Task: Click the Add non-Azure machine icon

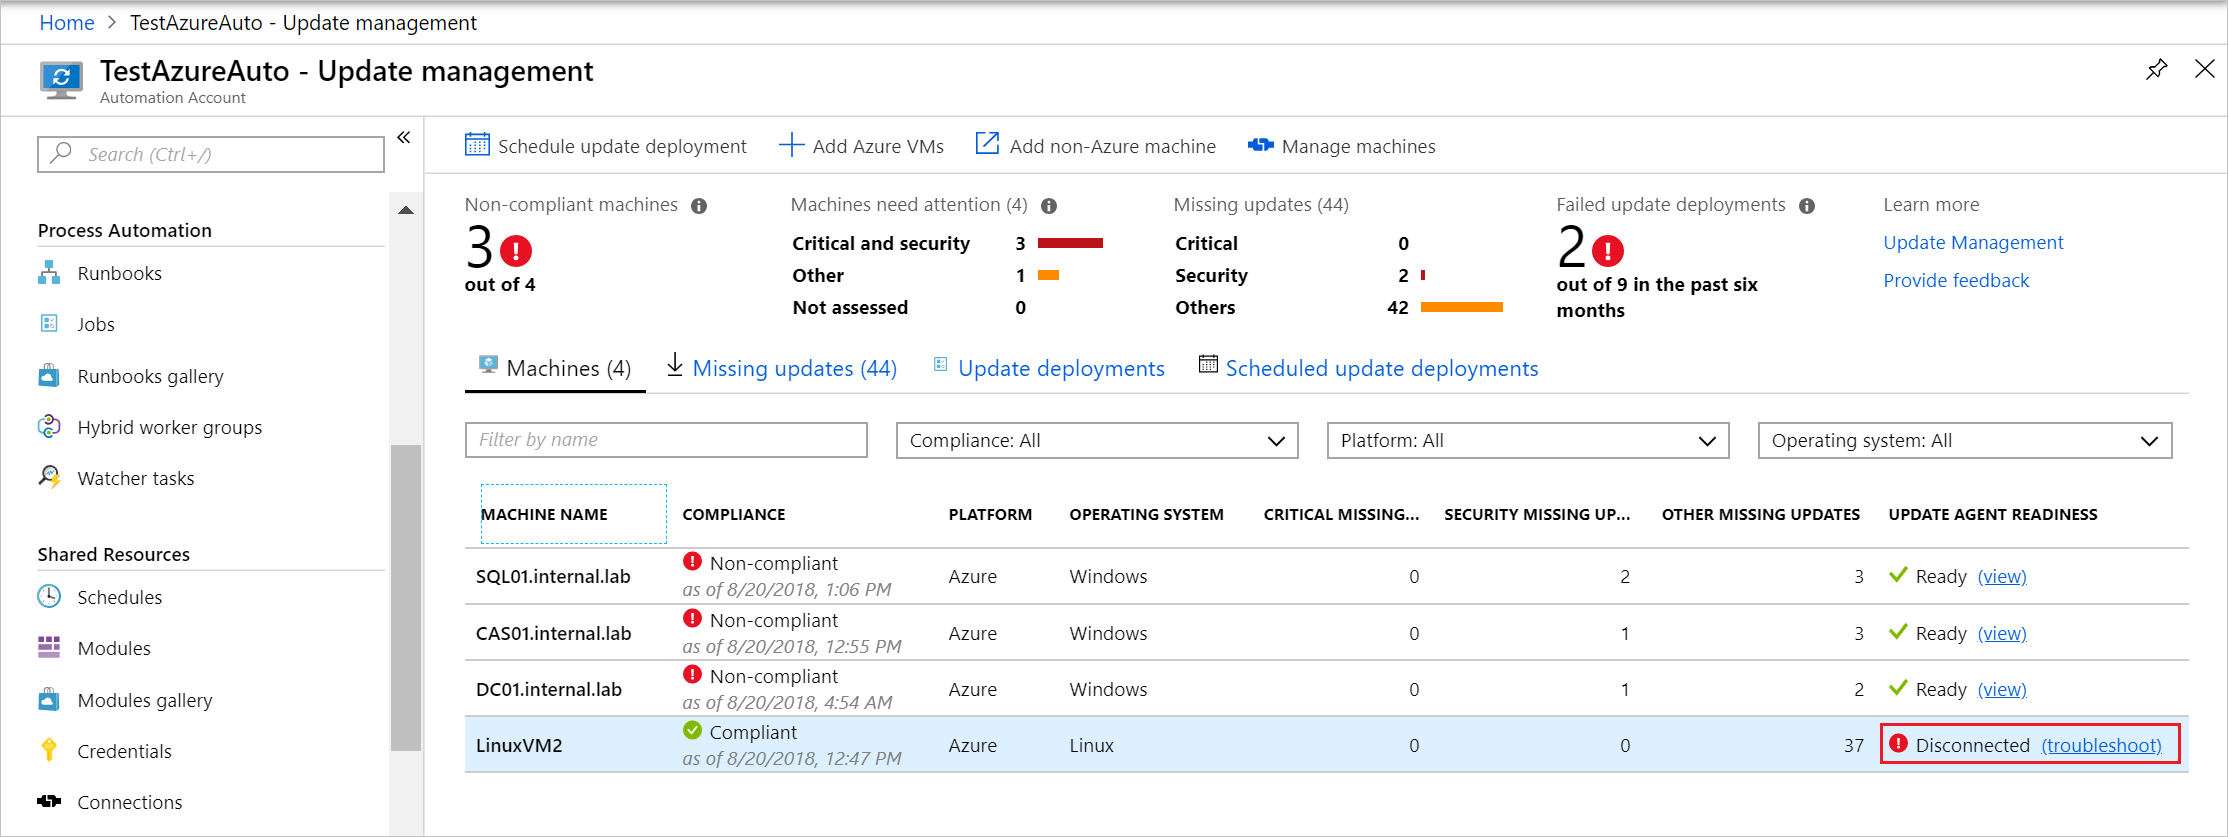Action: pos(987,144)
